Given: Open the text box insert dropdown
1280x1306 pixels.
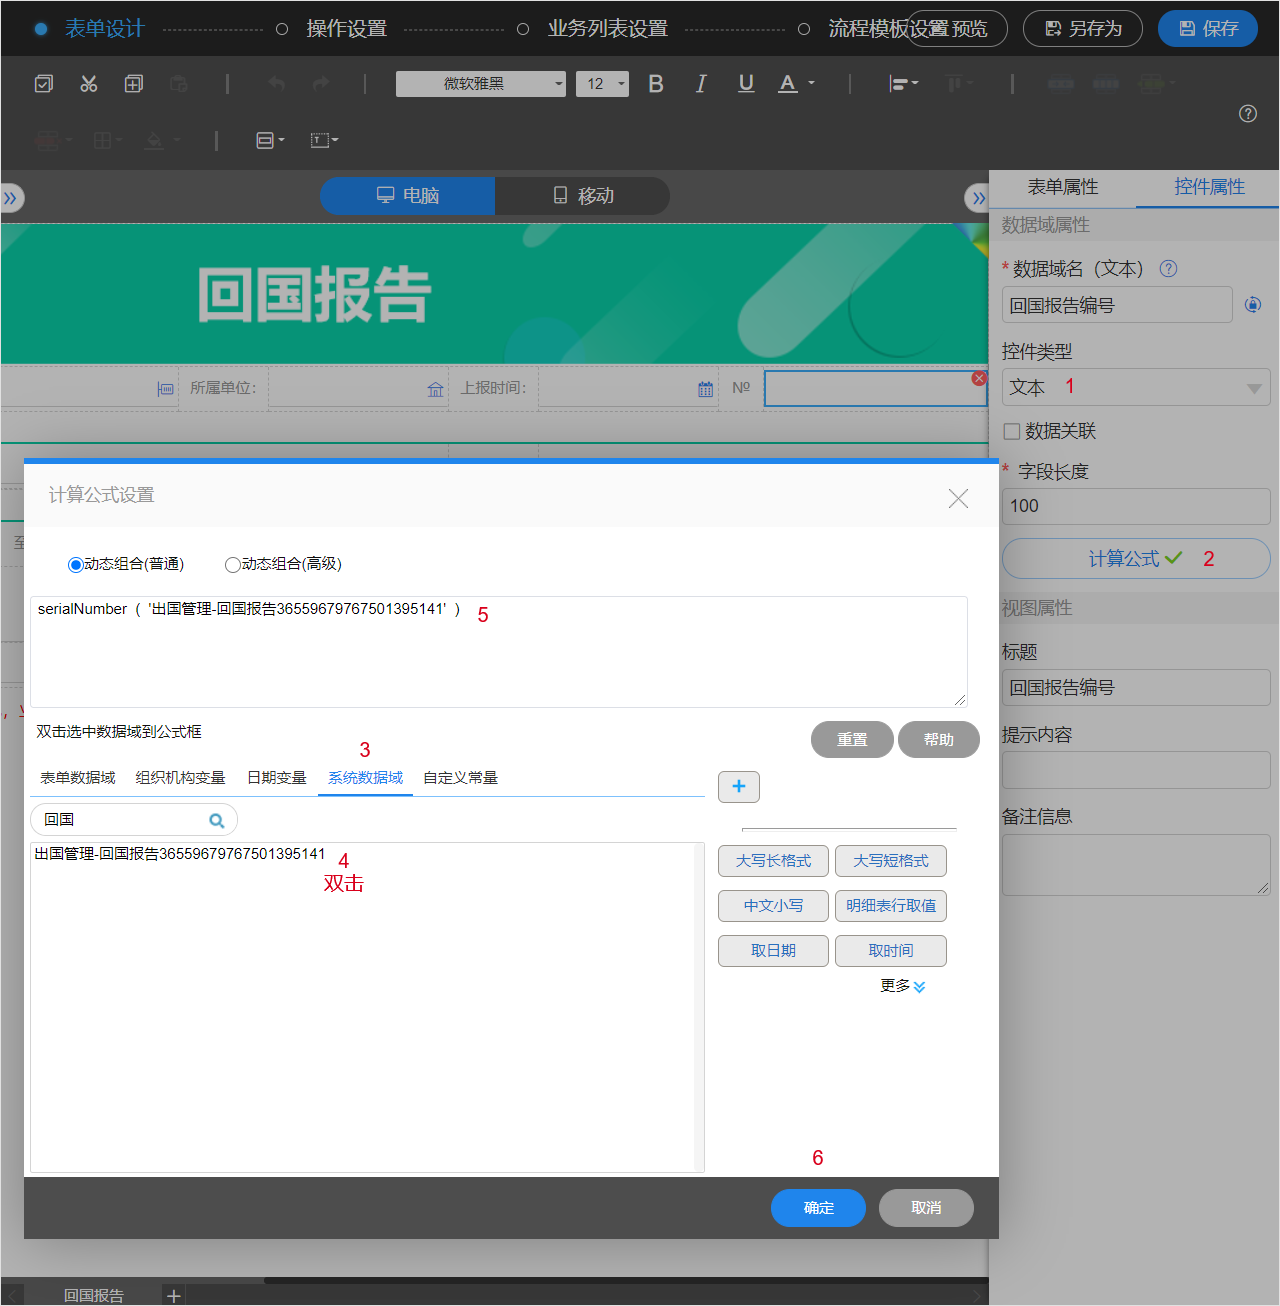Looking at the screenshot, I should [x=324, y=140].
